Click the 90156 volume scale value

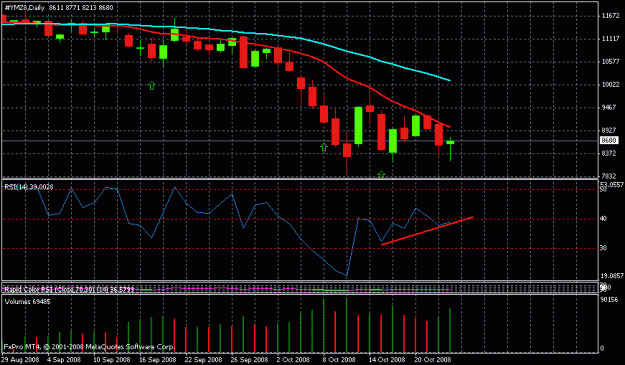tap(609, 299)
